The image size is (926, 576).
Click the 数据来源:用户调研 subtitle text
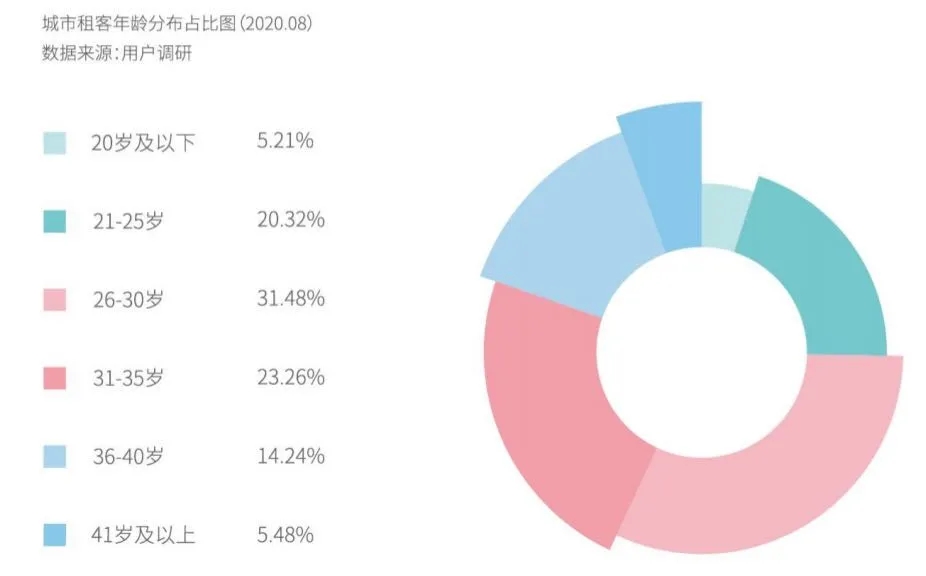[x=117, y=53]
